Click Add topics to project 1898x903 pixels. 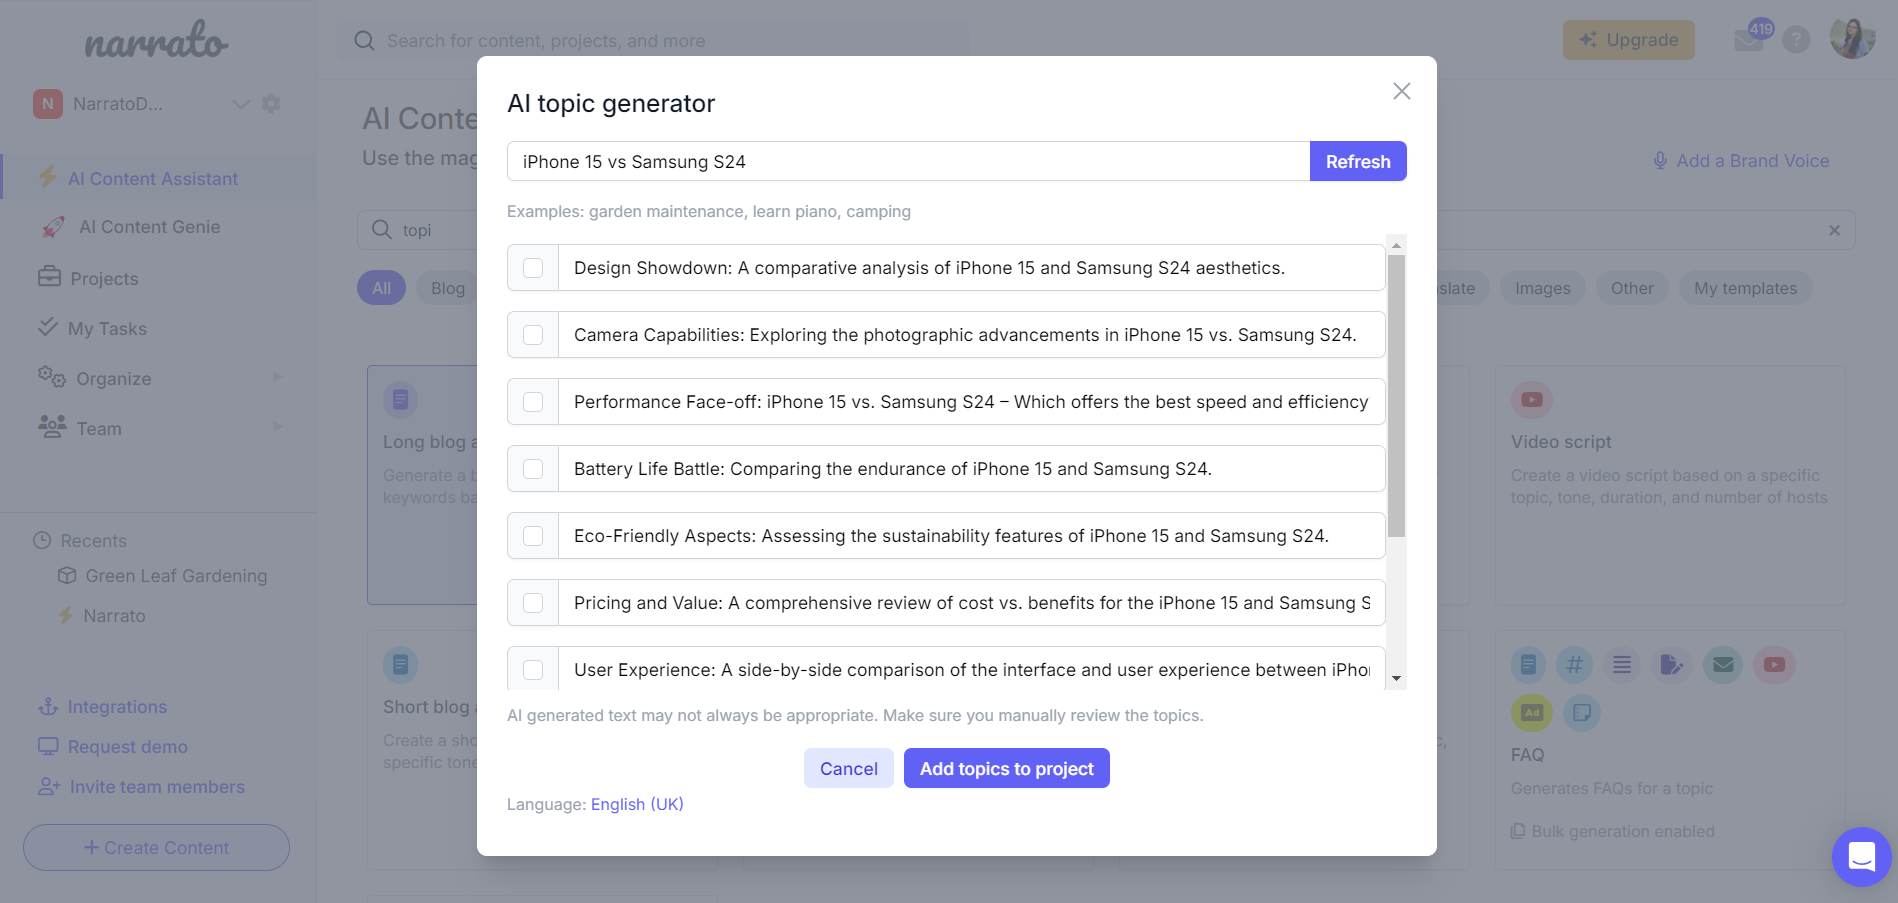tap(1007, 768)
